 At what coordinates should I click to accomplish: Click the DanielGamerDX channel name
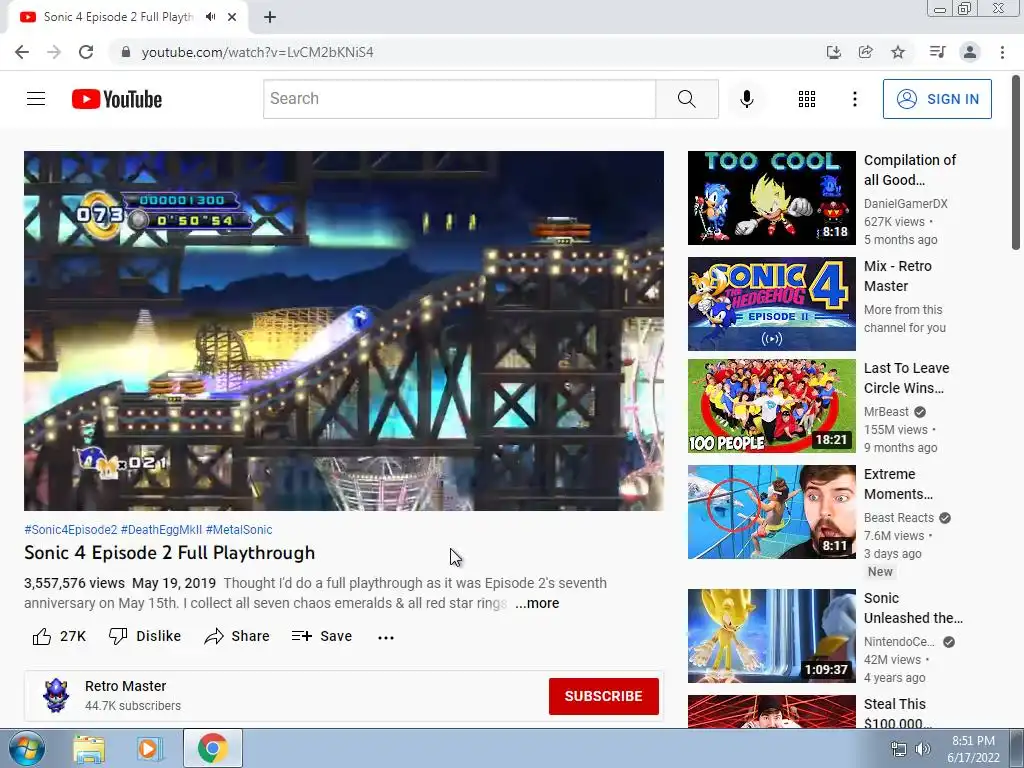tap(905, 204)
